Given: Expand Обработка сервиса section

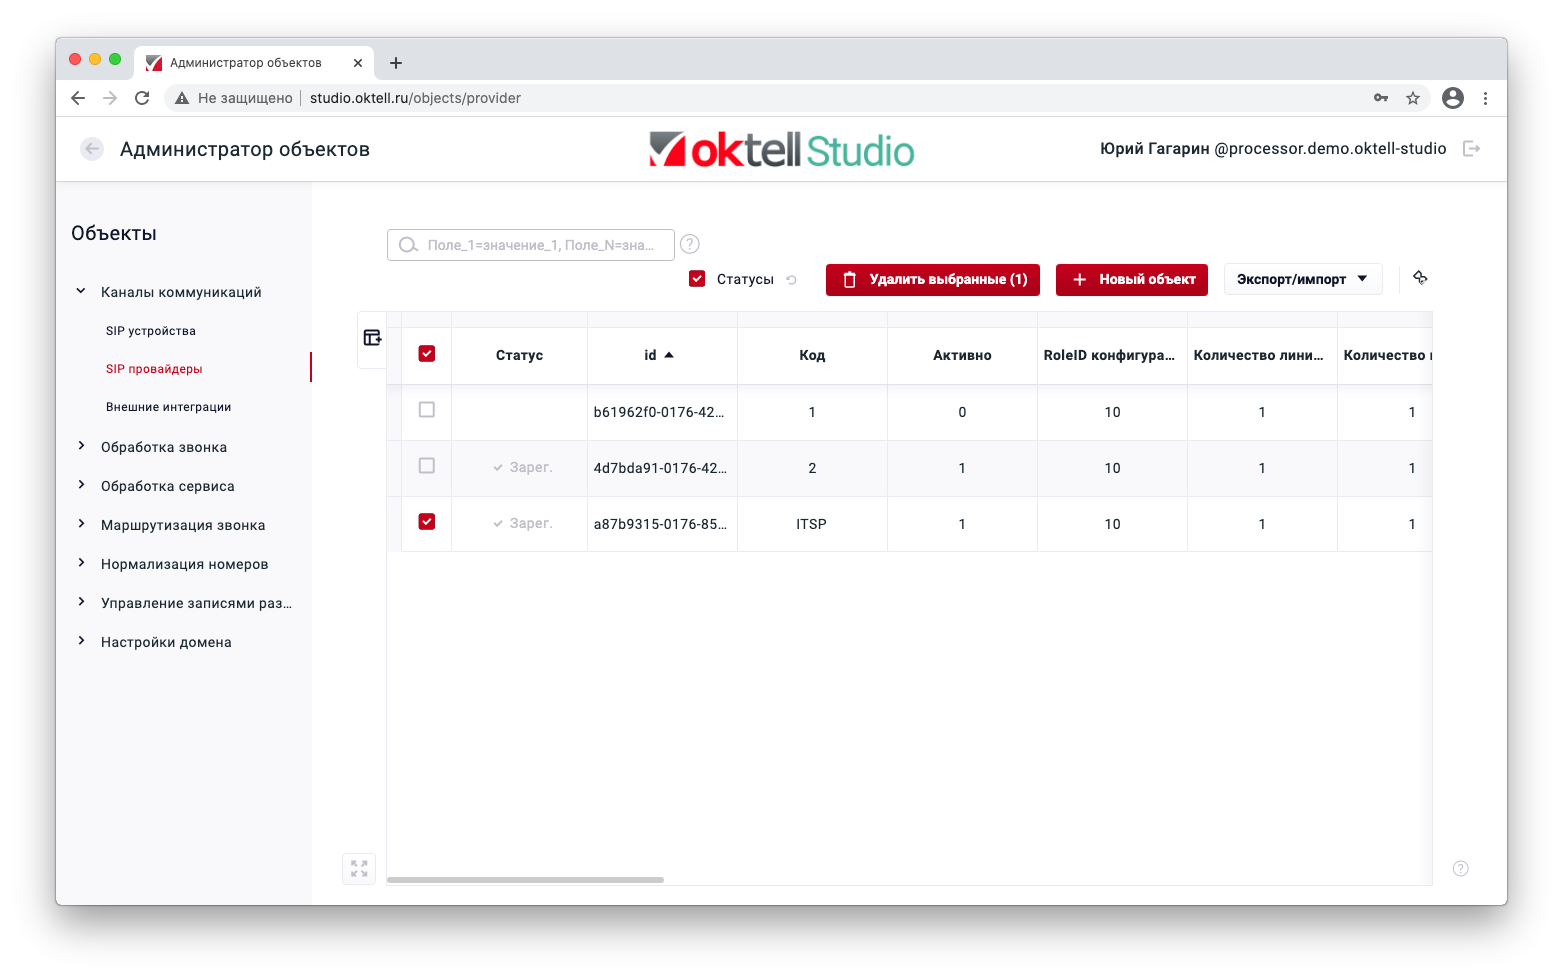Looking at the screenshot, I should pos(81,485).
